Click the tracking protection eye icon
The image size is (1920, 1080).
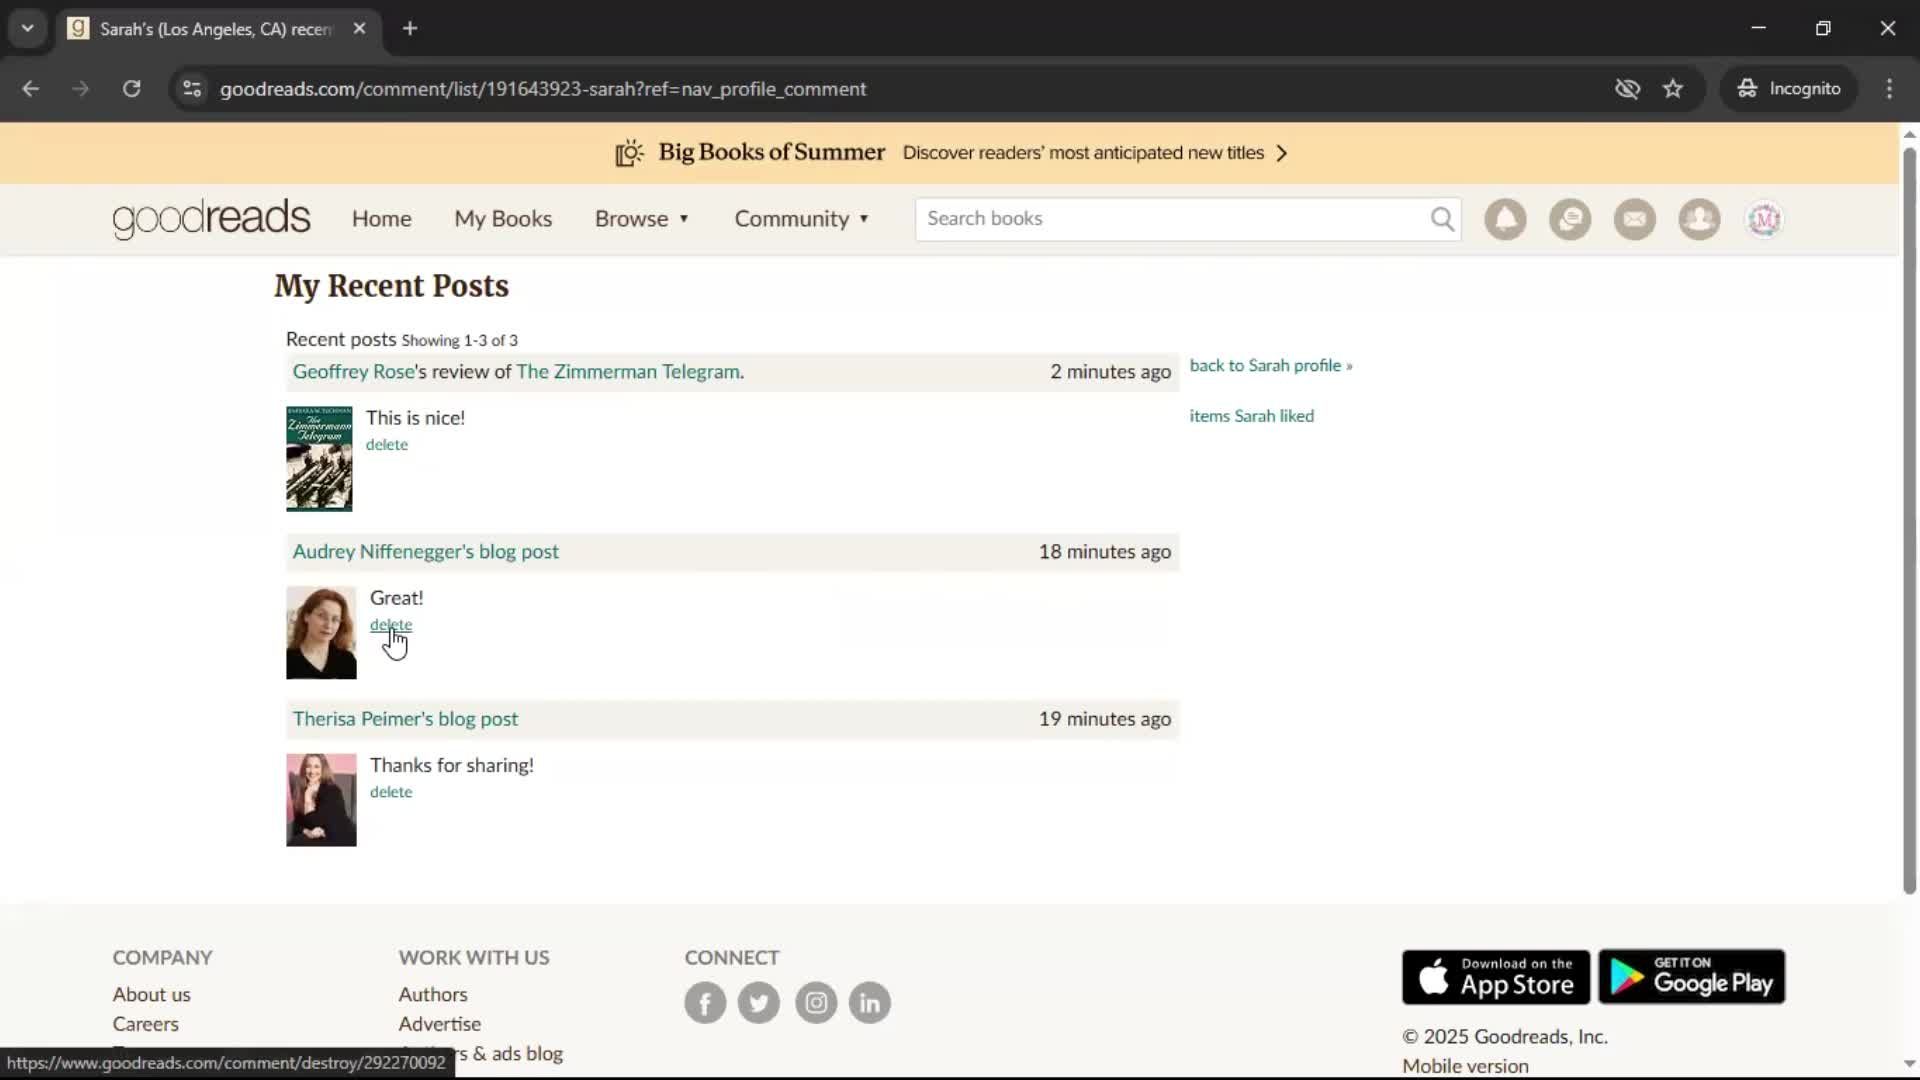pos(1627,89)
